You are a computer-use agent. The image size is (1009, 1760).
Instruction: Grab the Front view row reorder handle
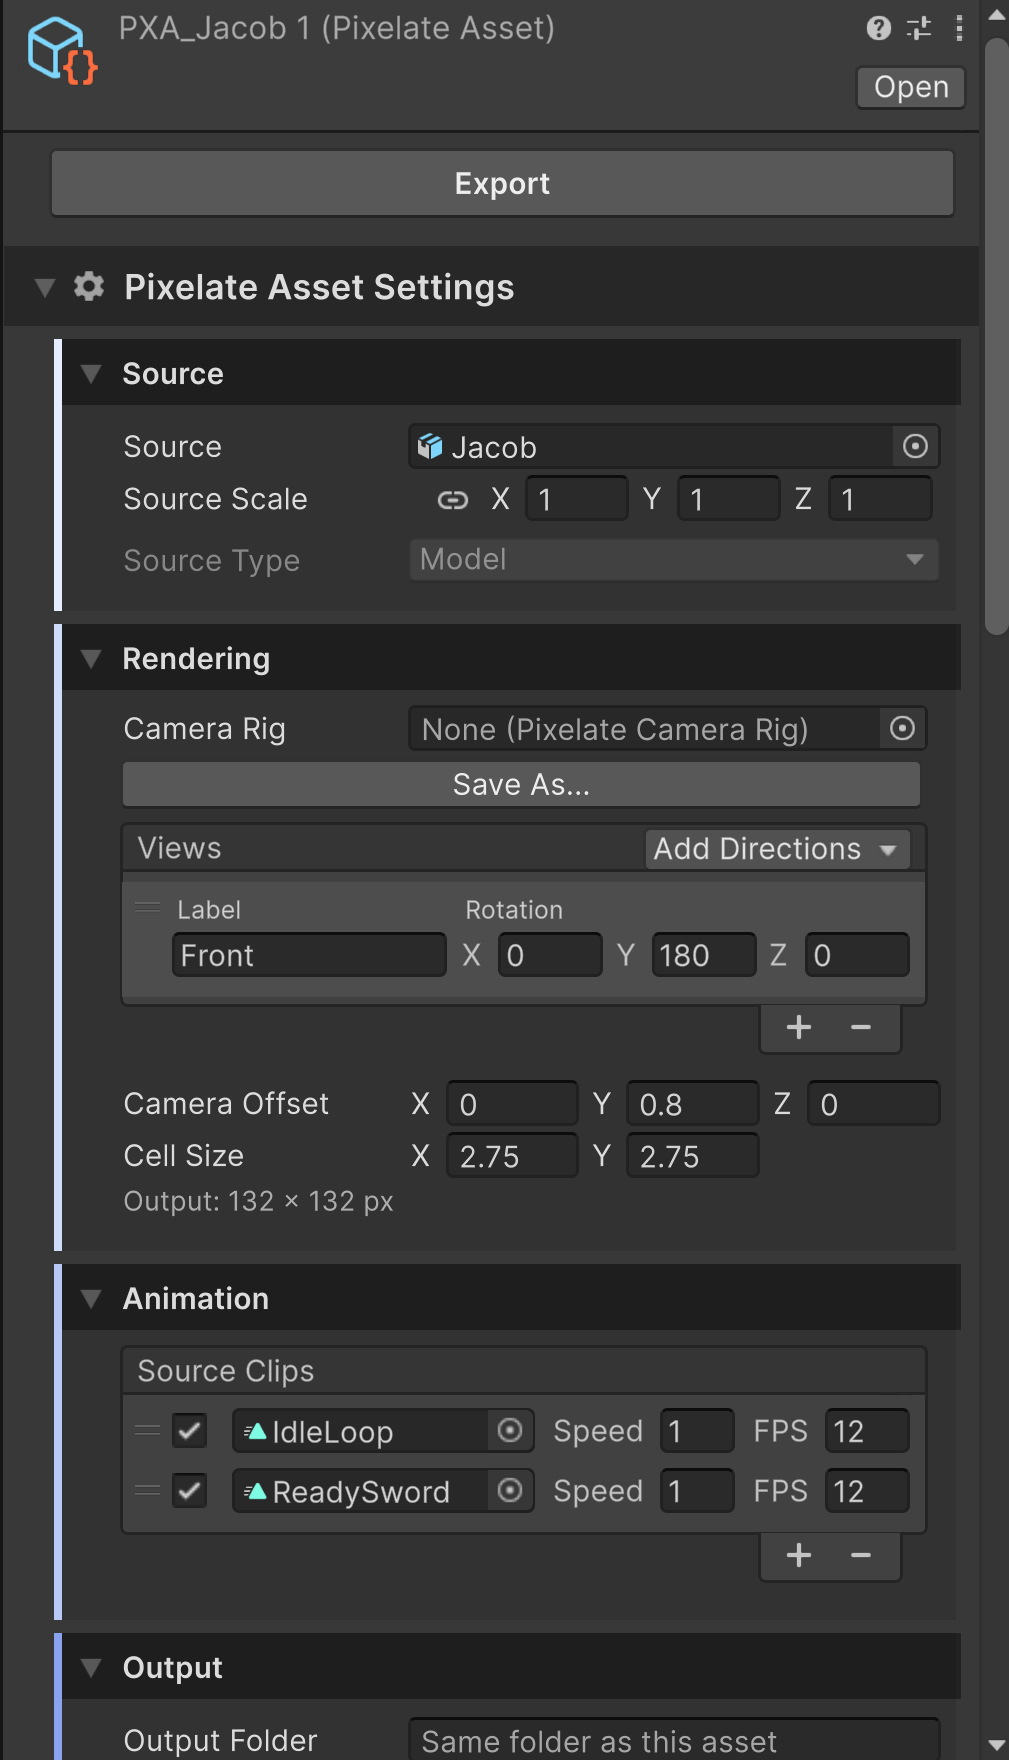click(148, 907)
